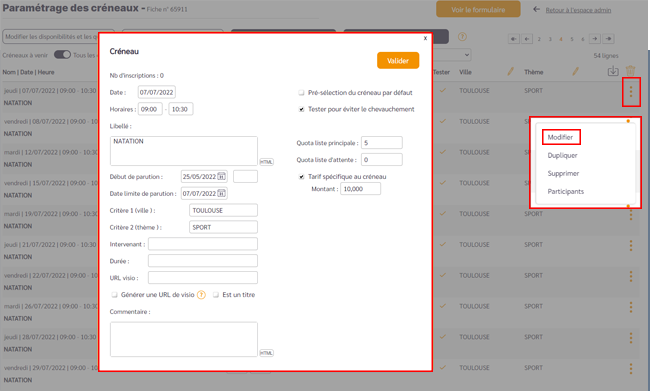This screenshot has width=650, height=391.
Task: Select Dupliquer in context menu
Action: click(x=563, y=155)
